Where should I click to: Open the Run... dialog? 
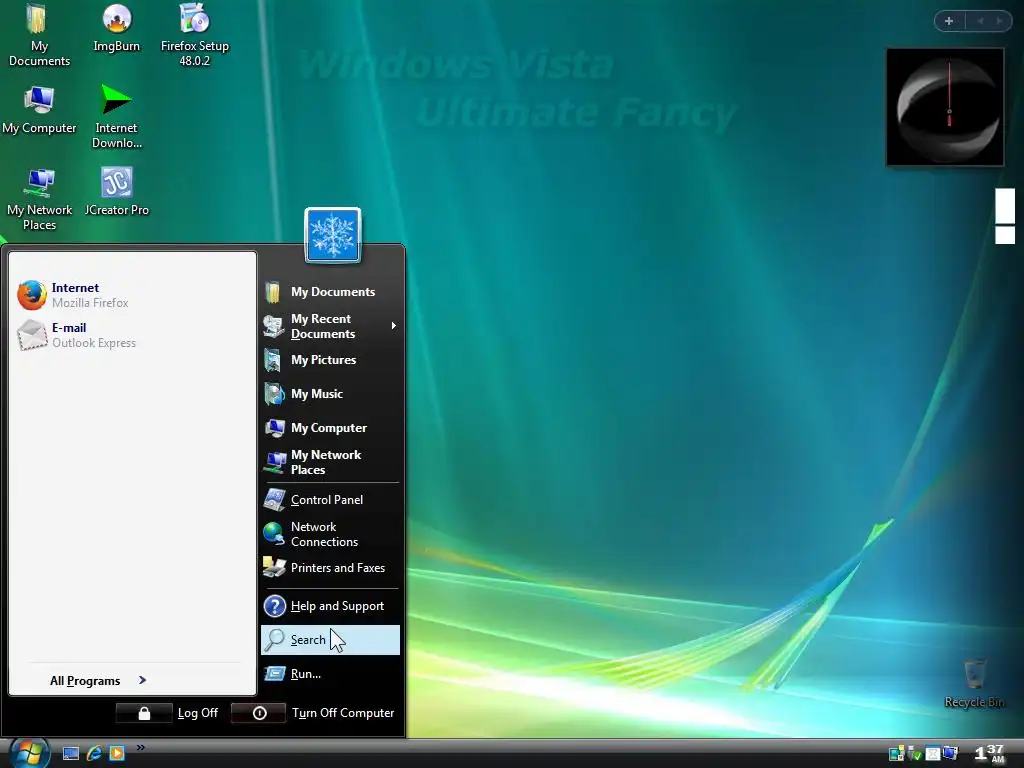click(x=330, y=674)
